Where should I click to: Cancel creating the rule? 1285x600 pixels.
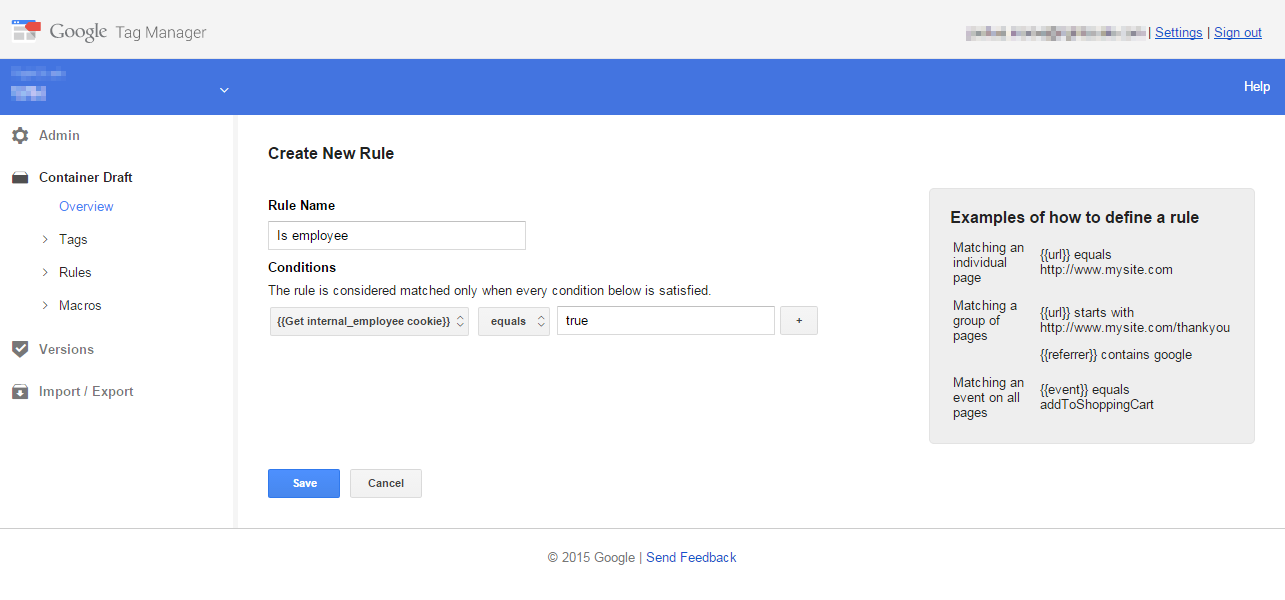pos(385,483)
